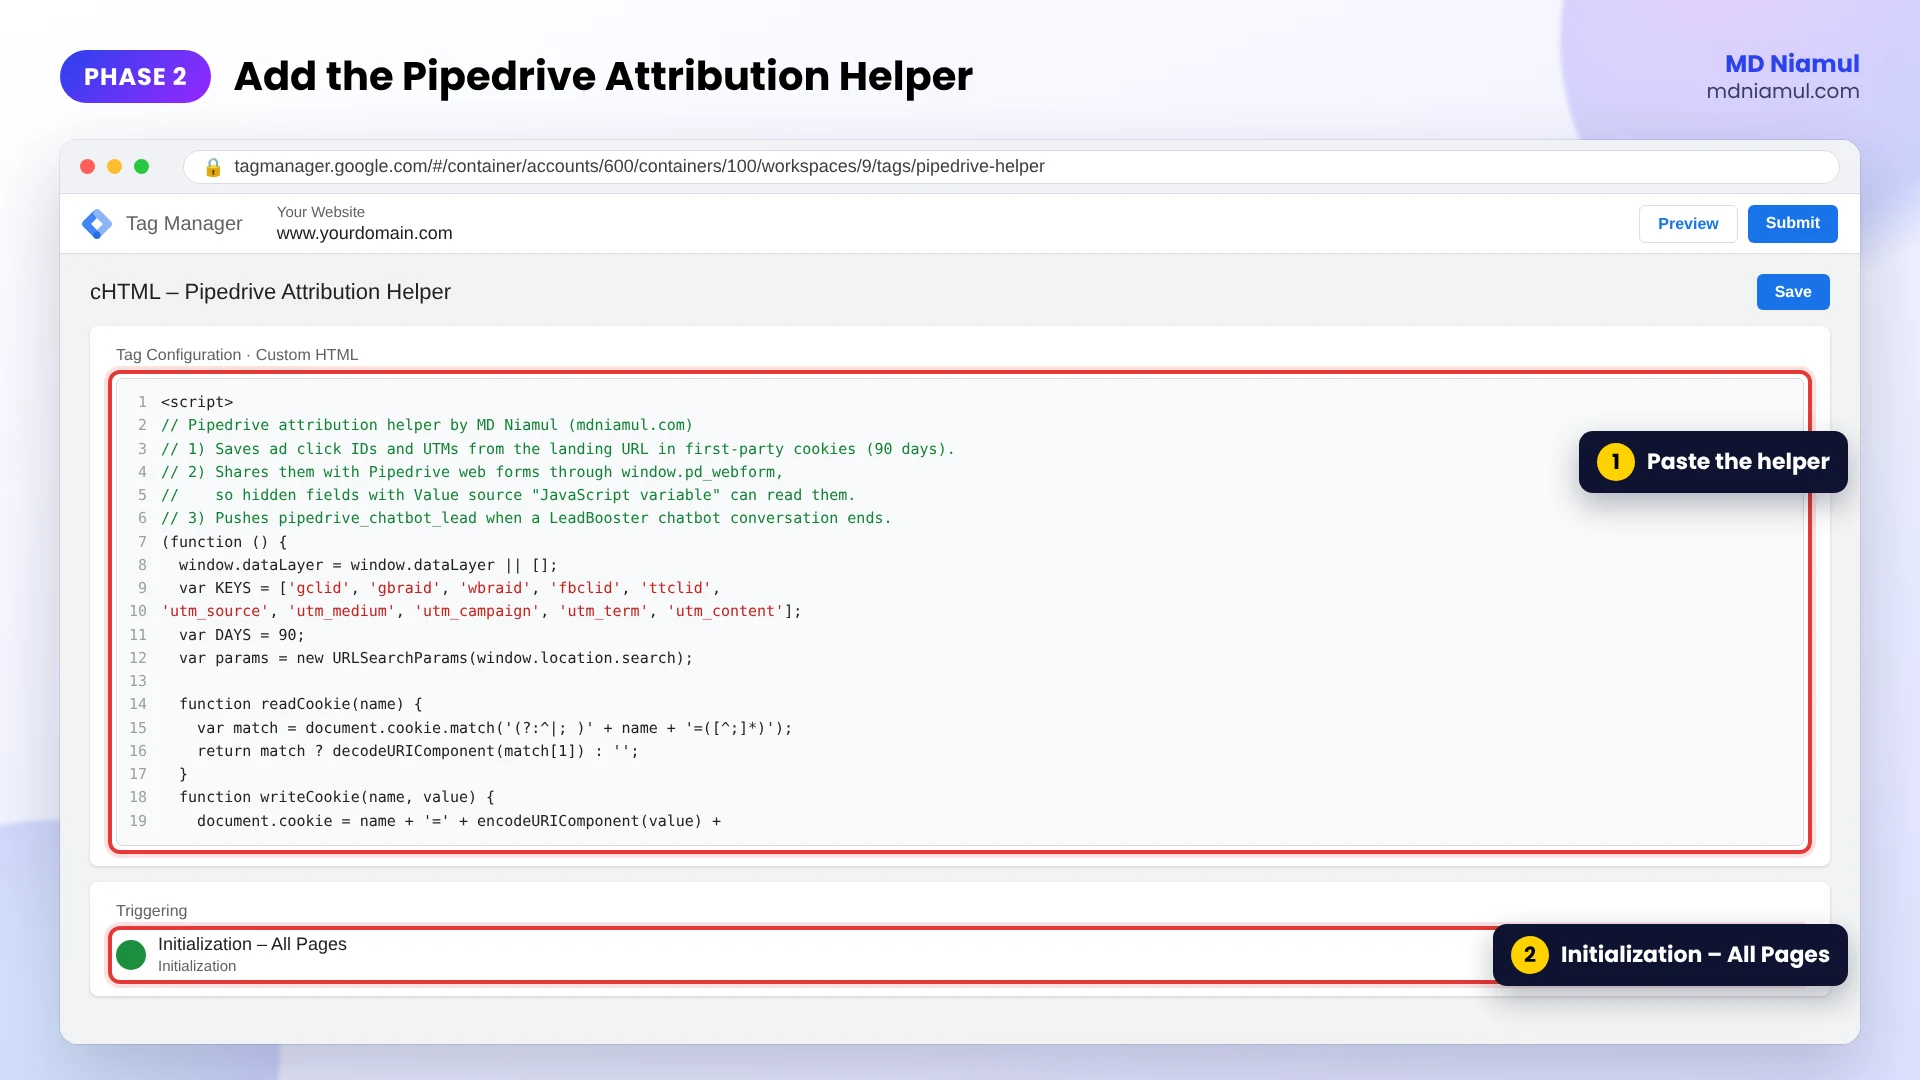Click line number 13 in the gutter
This screenshot has width=1920, height=1080.
click(138, 681)
